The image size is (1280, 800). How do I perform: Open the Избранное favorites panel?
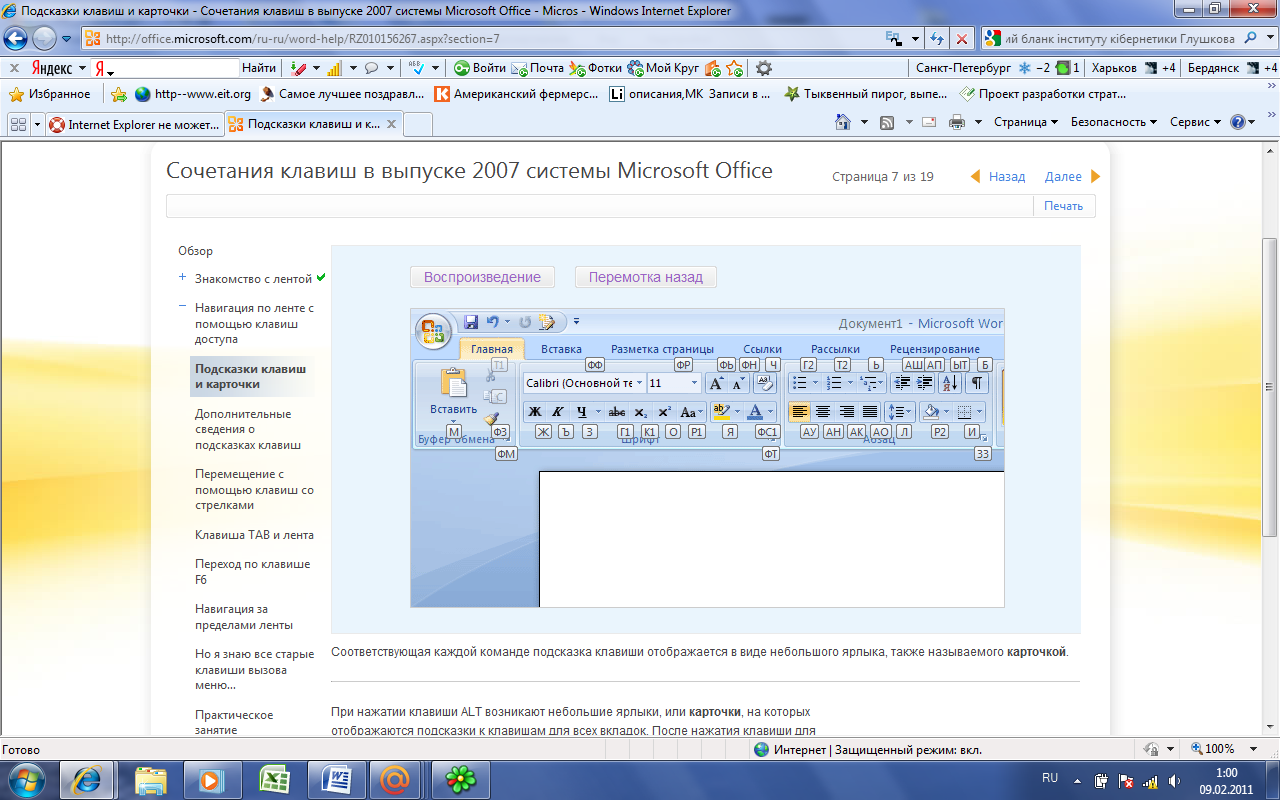point(50,94)
